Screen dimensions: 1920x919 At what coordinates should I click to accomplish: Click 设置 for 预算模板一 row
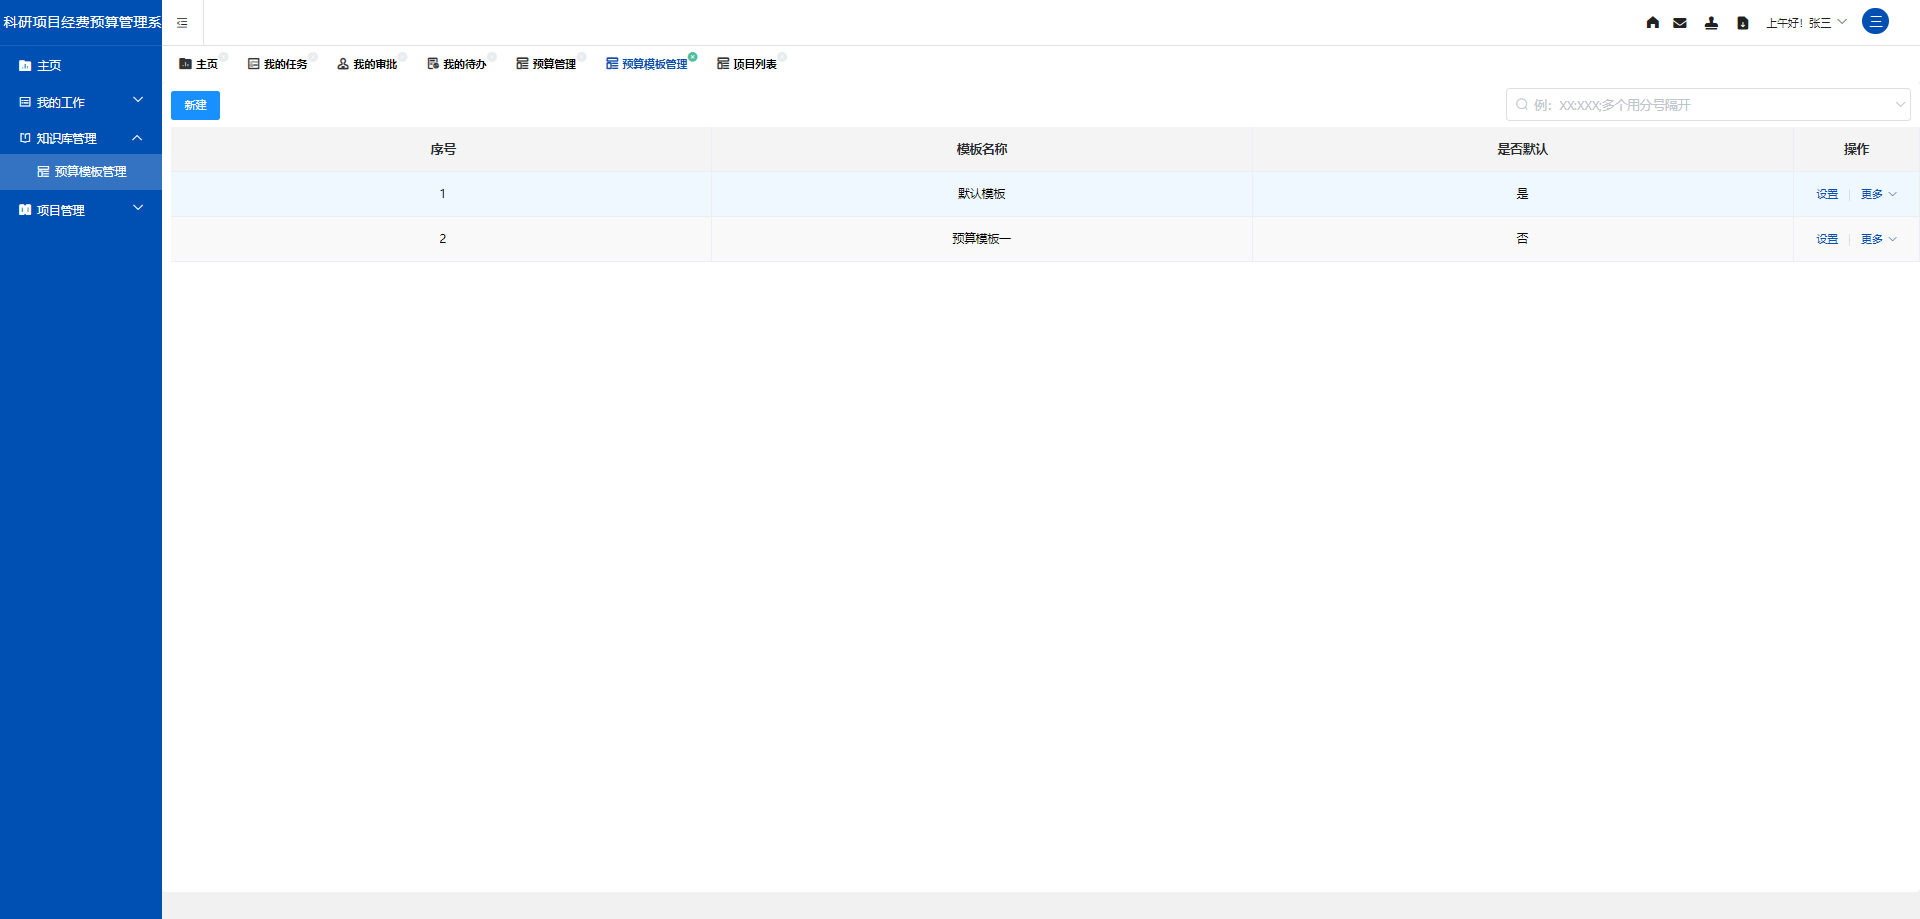coord(1827,239)
